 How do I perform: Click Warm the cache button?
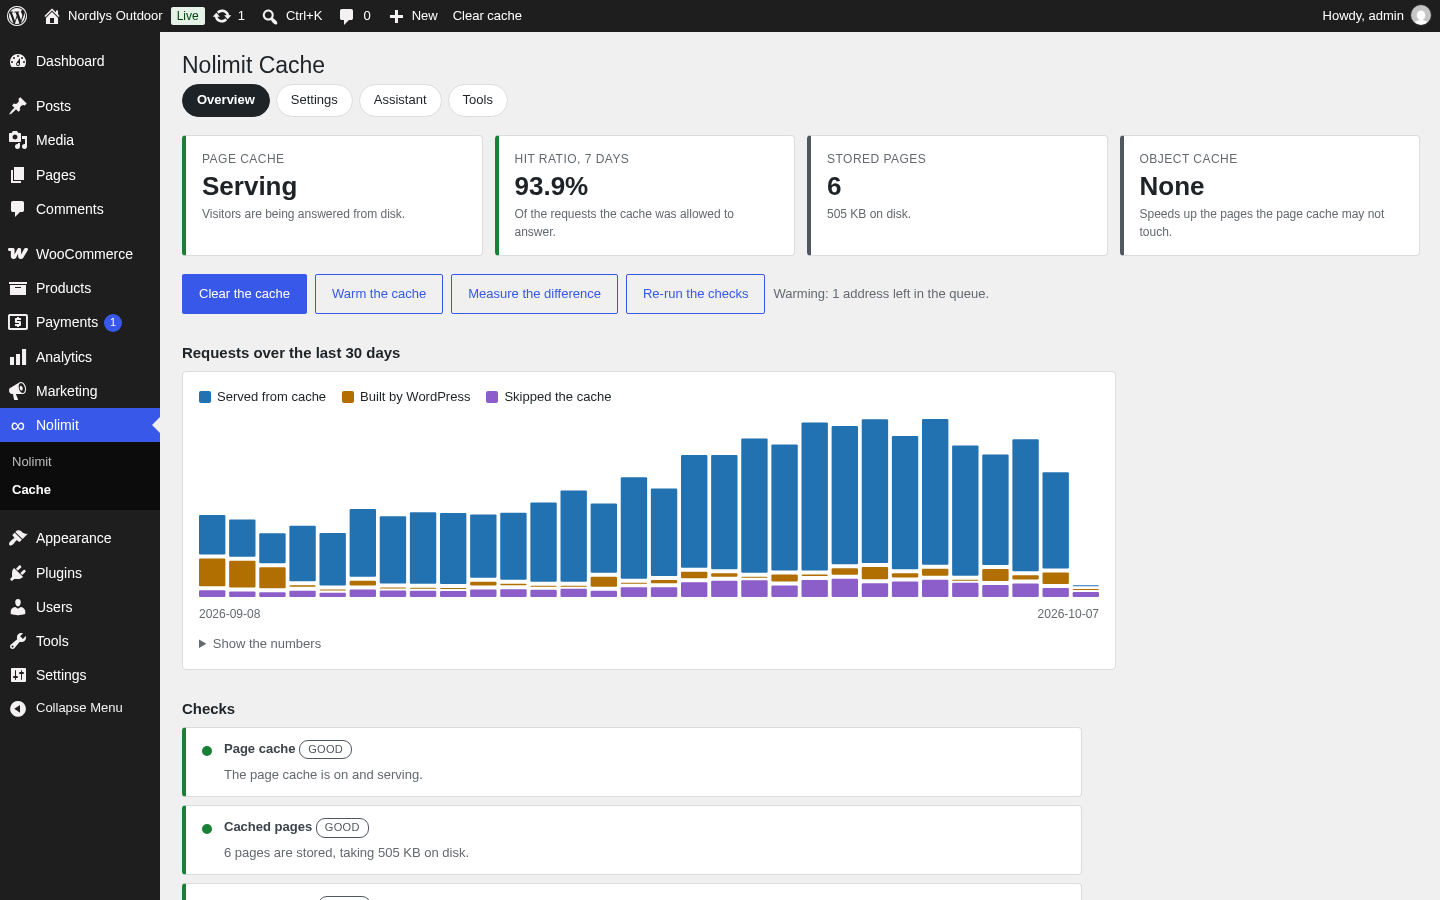tap(379, 294)
